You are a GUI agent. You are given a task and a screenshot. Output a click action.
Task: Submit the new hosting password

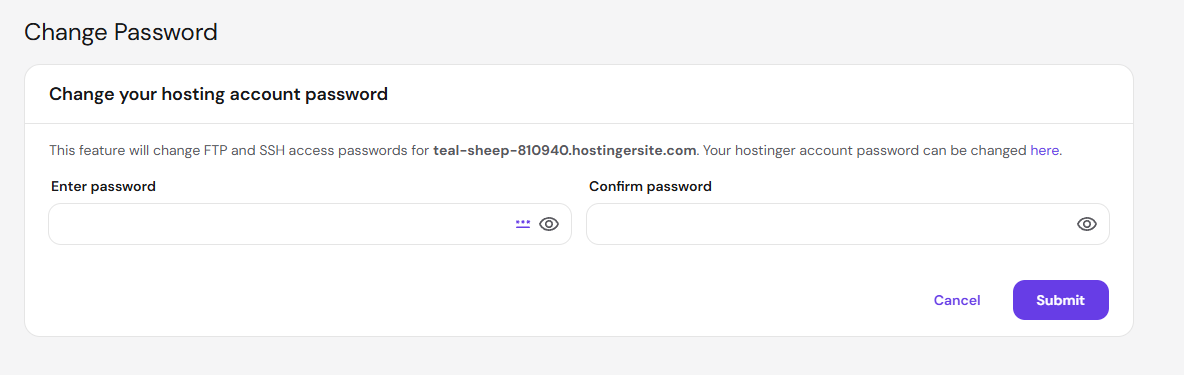click(x=1060, y=300)
